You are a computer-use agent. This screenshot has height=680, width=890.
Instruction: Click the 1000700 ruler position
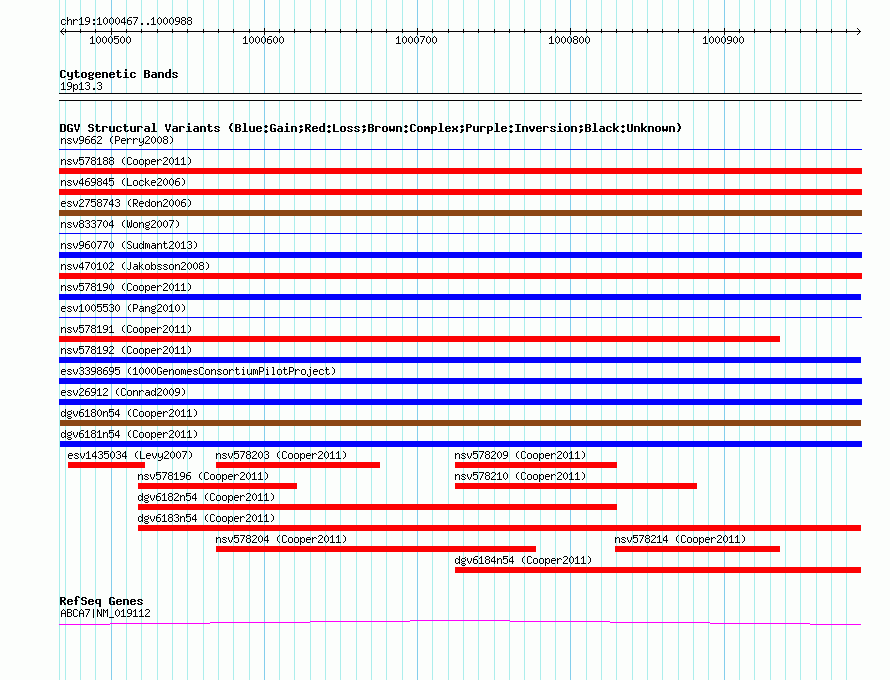[x=417, y=40]
